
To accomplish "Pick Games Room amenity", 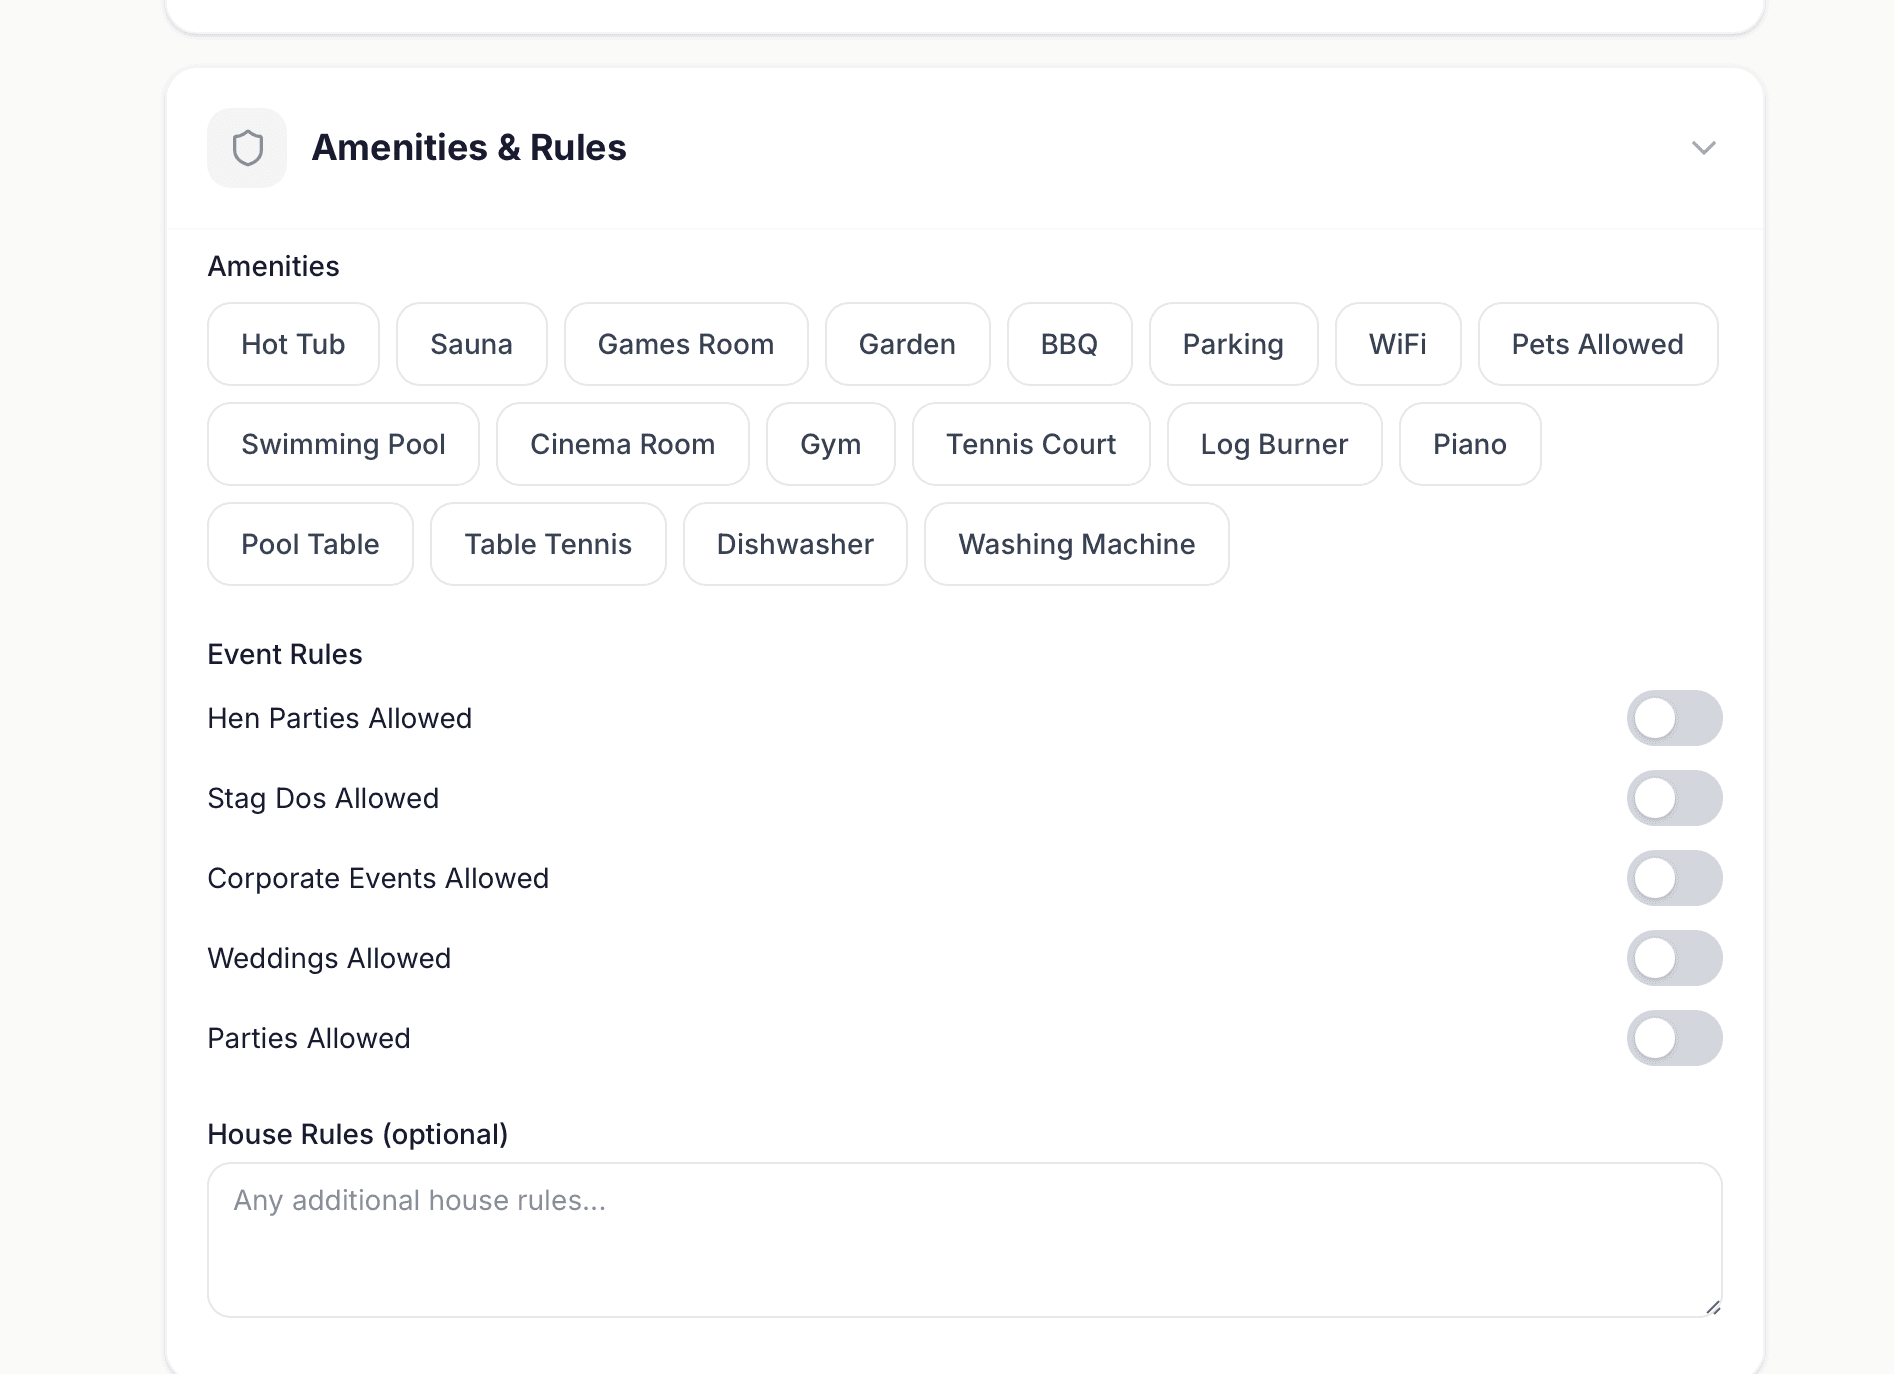I will click(x=686, y=344).
